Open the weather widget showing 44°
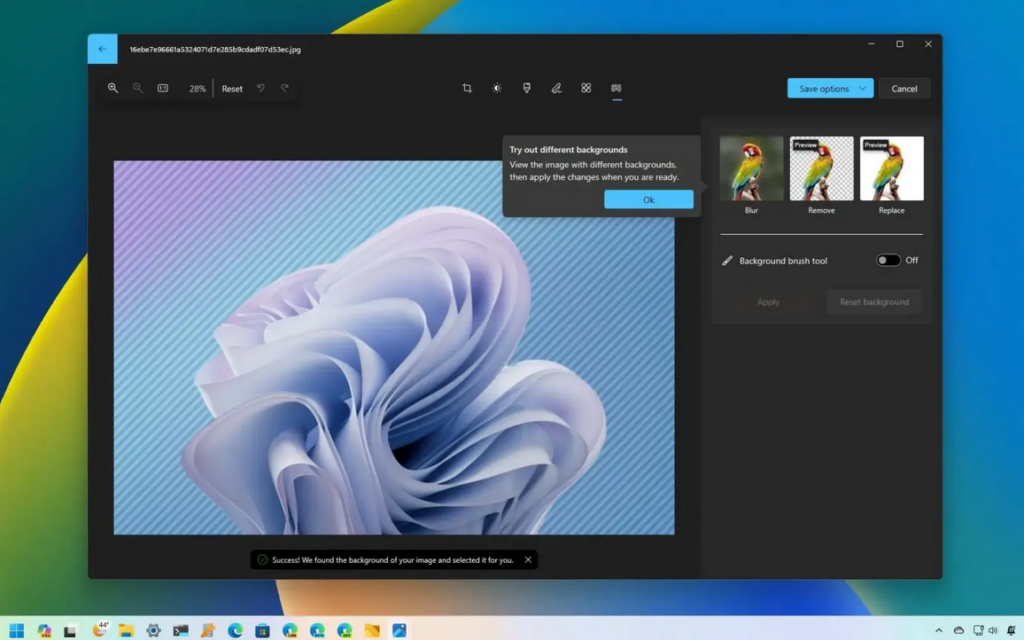Screen dimensions: 1024x640 [x=100, y=629]
